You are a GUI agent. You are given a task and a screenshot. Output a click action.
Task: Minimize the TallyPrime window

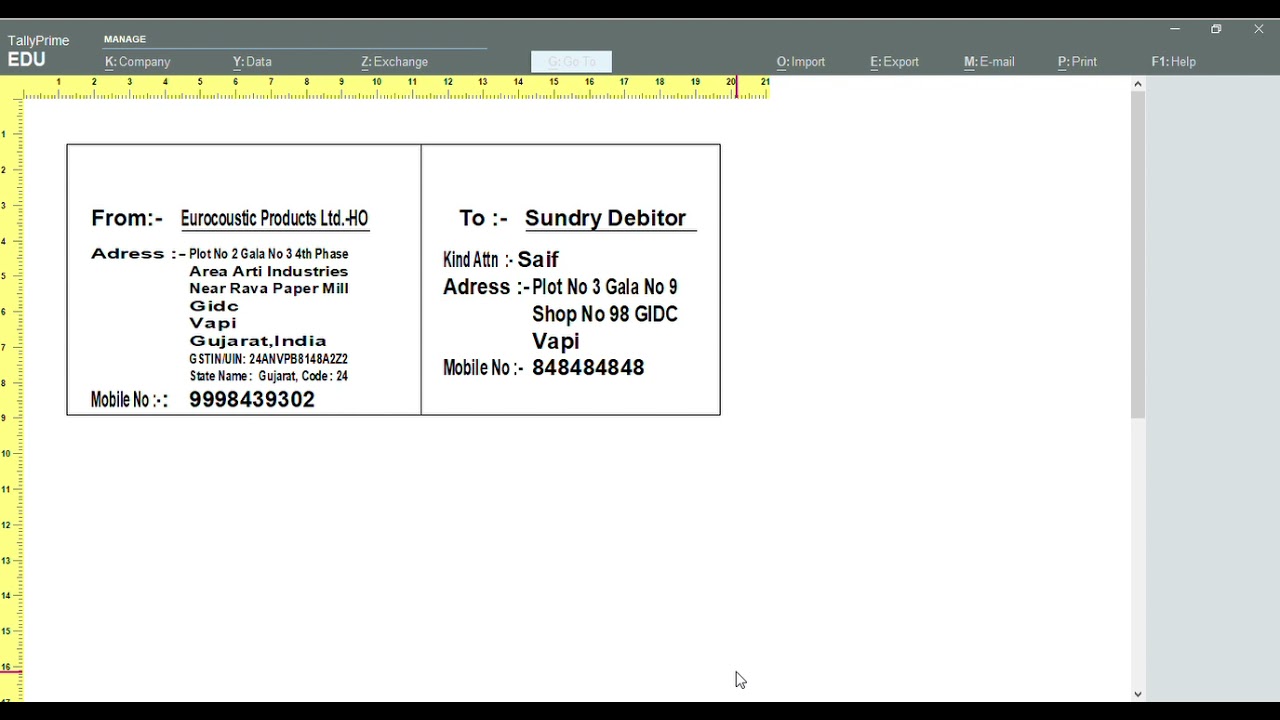(x=1175, y=29)
